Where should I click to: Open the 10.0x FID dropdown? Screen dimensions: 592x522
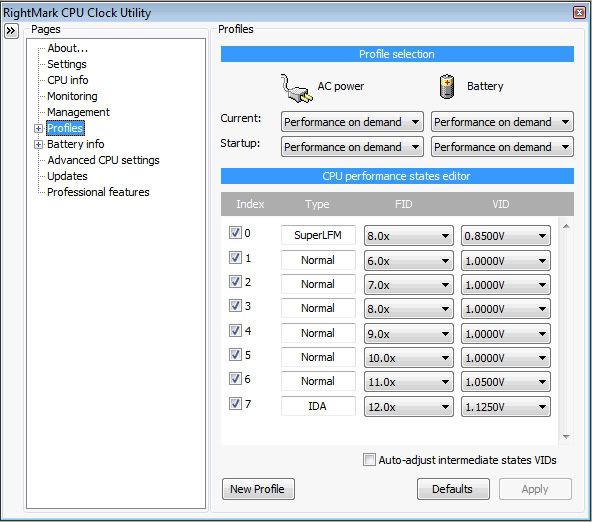click(409, 357)
